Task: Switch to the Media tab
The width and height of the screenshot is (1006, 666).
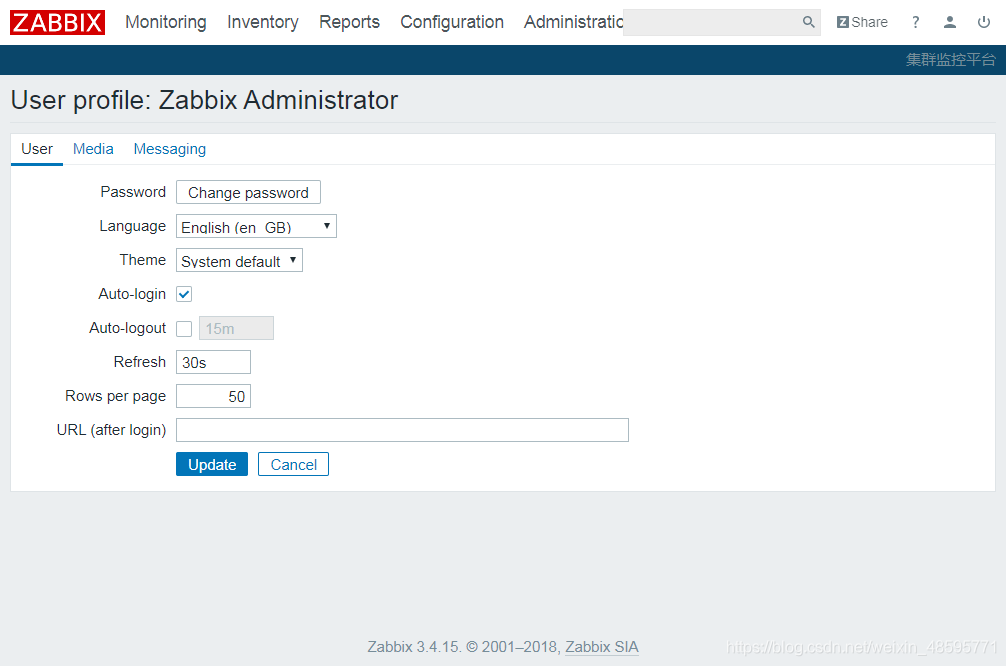Action: [93, 149]
